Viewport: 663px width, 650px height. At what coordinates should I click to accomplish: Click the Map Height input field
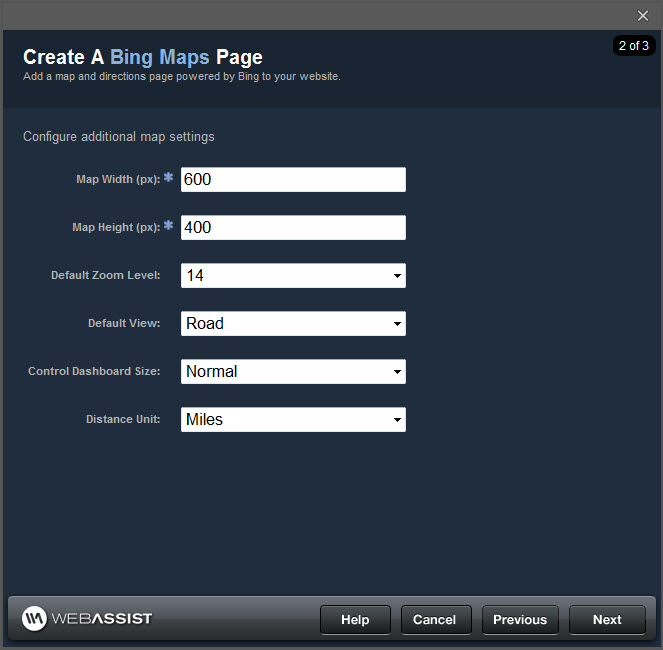pos(293,228)
